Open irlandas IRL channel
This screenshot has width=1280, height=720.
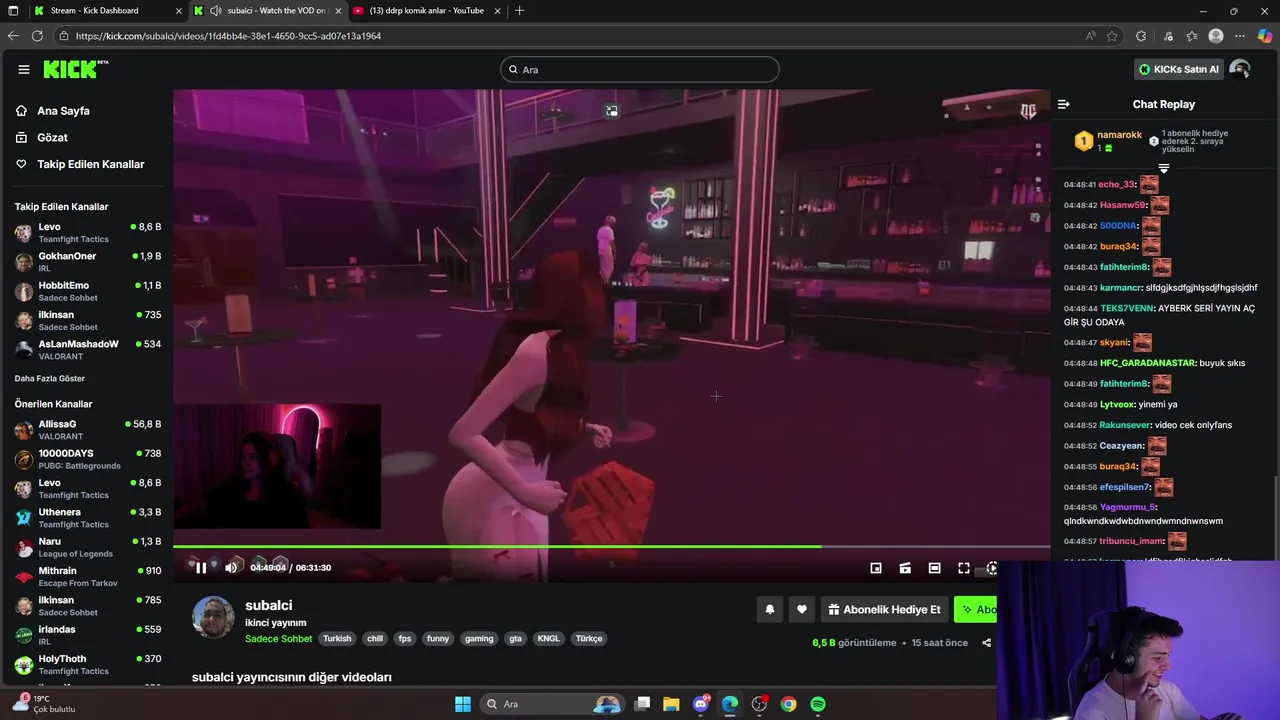coord(87,635)
